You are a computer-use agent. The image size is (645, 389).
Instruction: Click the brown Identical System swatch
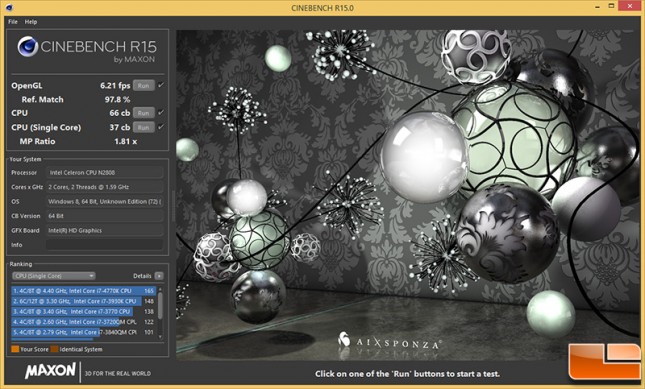pyautogui.click(x=54, y=349)
